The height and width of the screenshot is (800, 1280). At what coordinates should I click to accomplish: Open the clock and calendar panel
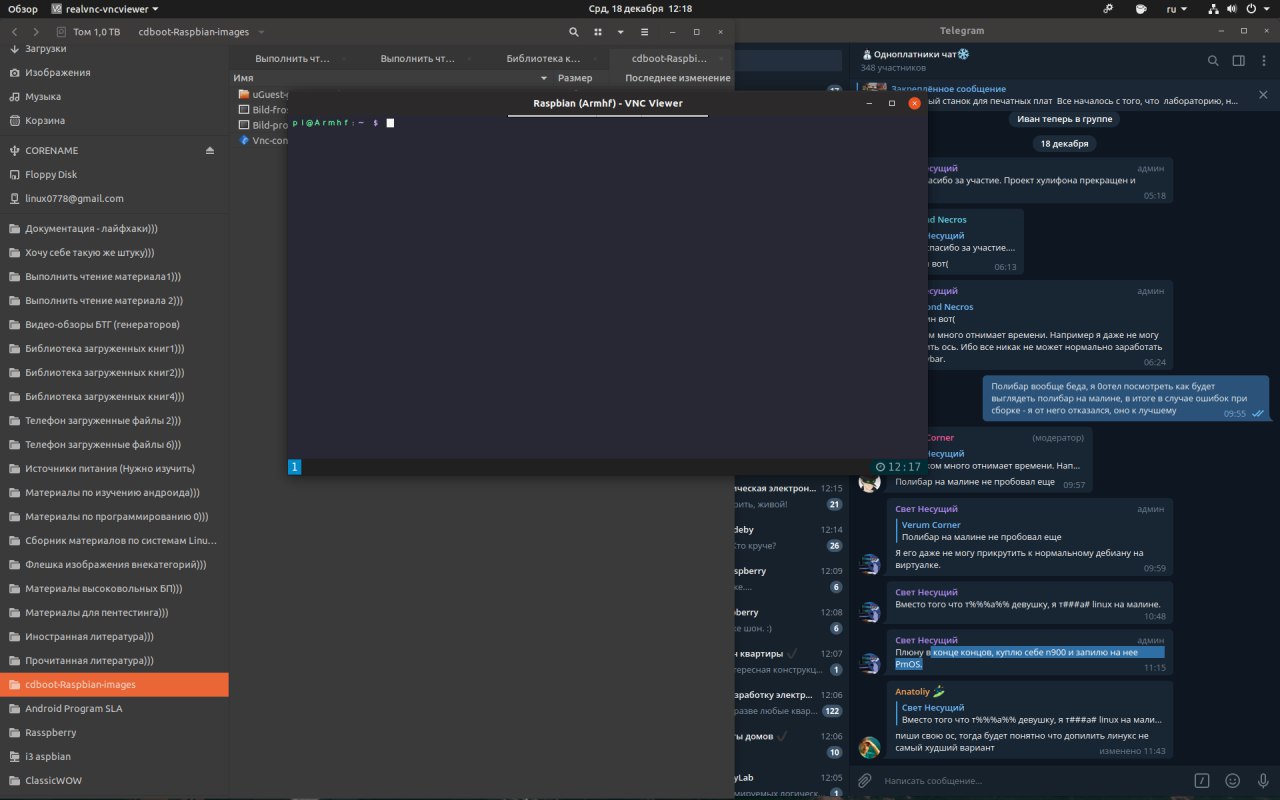640,9
